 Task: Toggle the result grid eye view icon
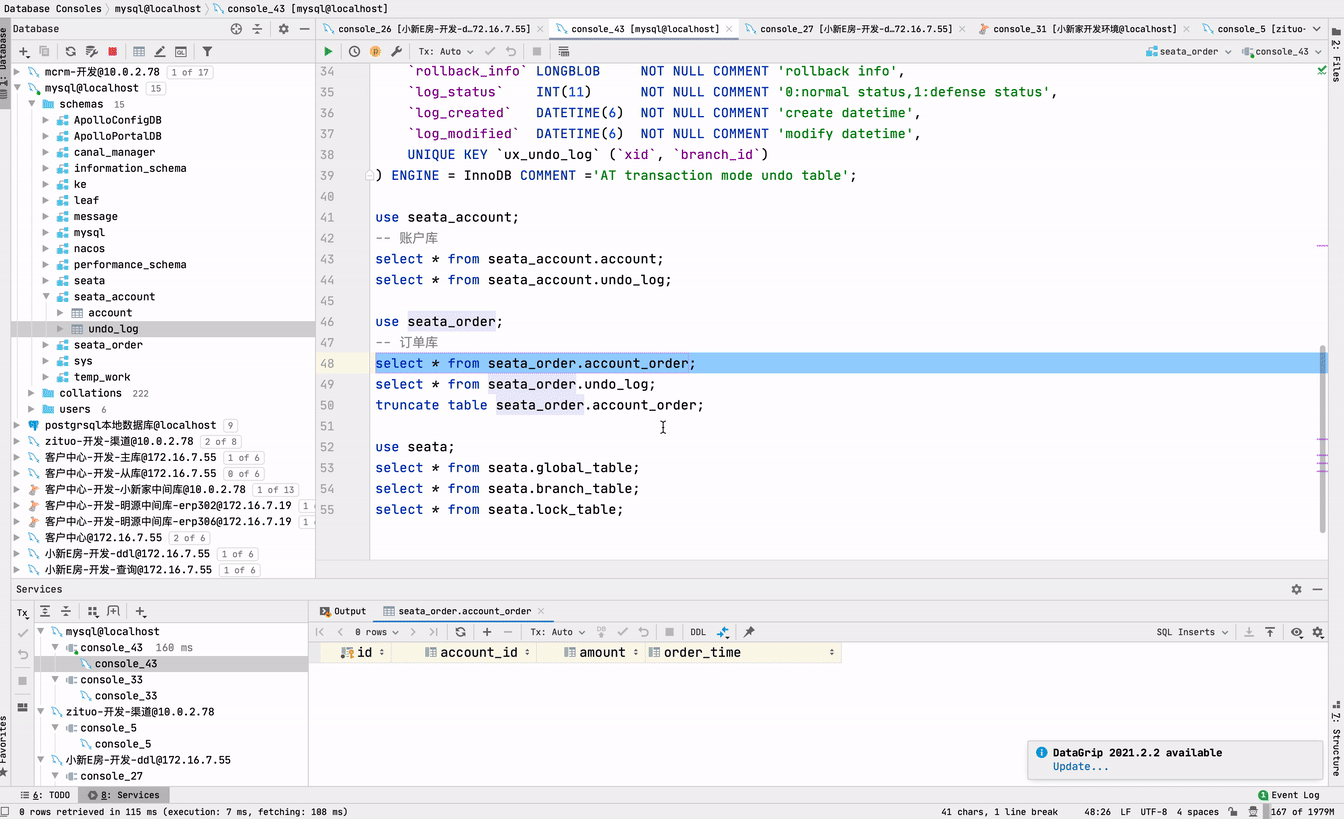[1297, 632]
